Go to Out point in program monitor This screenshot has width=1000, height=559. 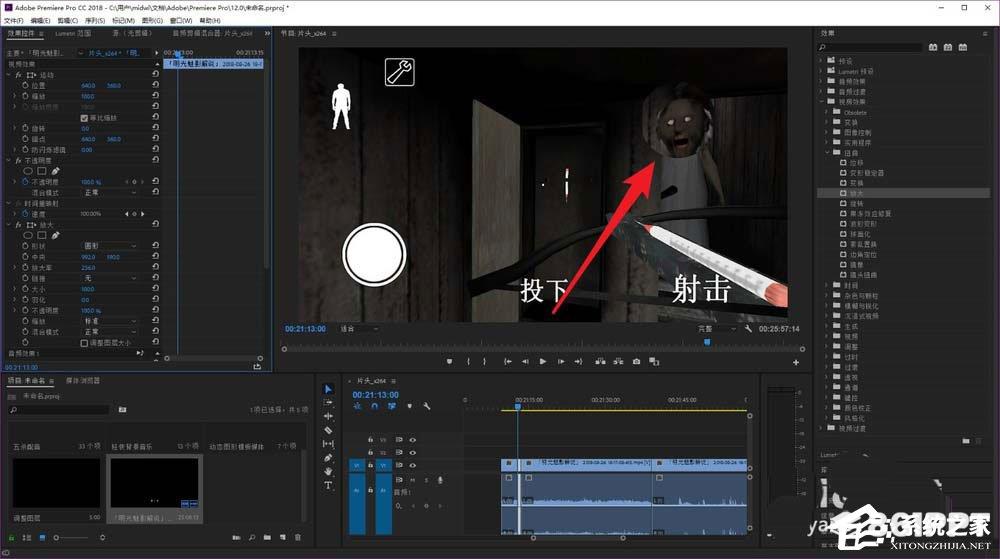click(x=578, y=361)
